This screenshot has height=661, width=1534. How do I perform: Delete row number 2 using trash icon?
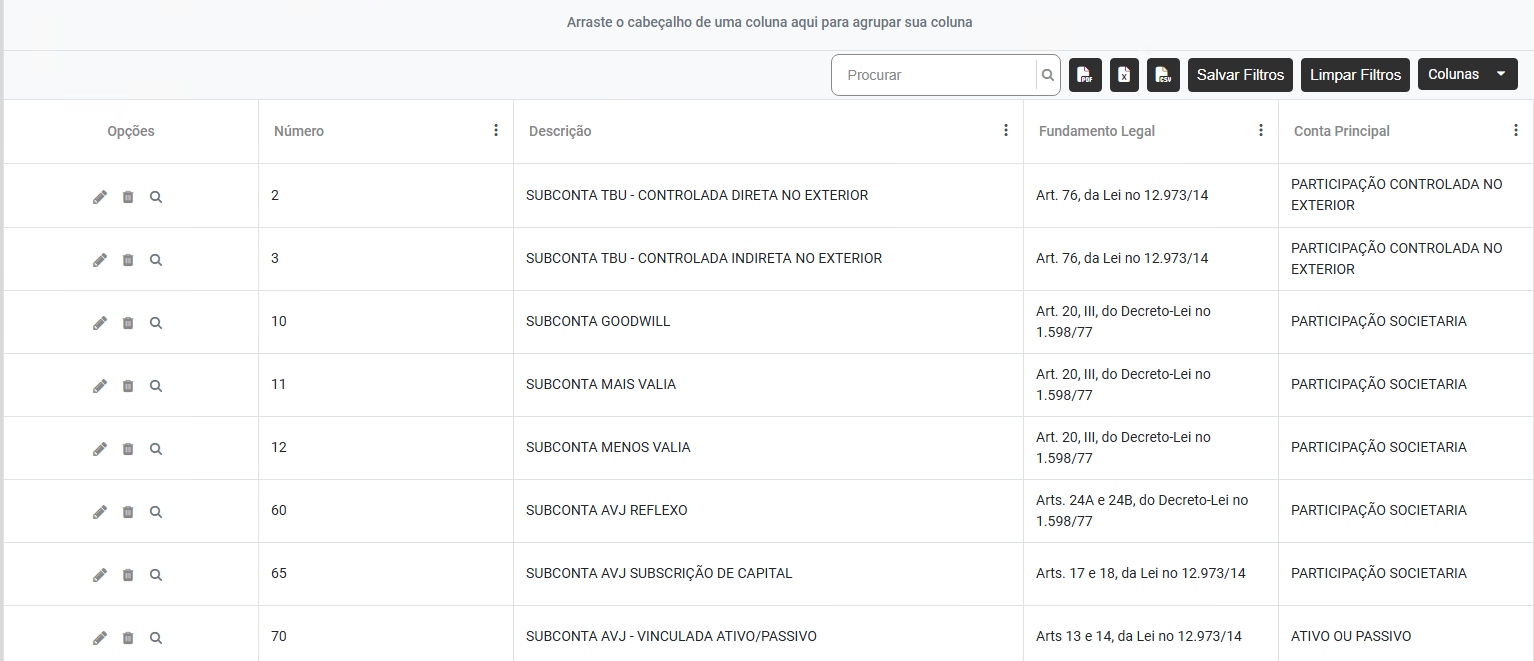pos(128,197)
